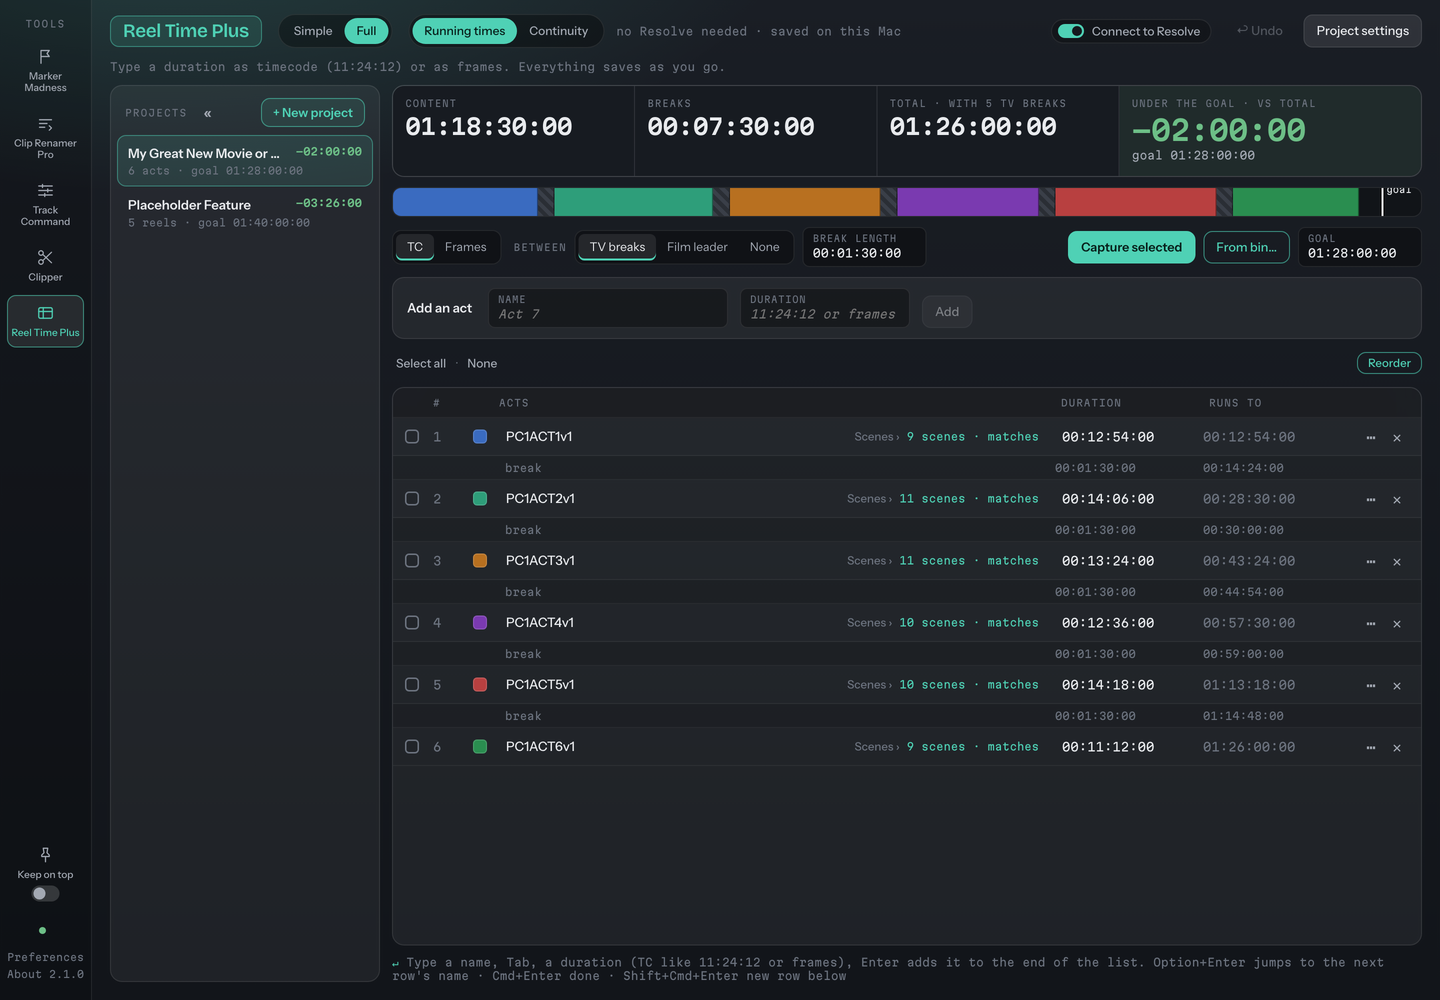Open the Track Command tool
This screenshot has height=1000, width=1440.
click(x=45, y=205)
